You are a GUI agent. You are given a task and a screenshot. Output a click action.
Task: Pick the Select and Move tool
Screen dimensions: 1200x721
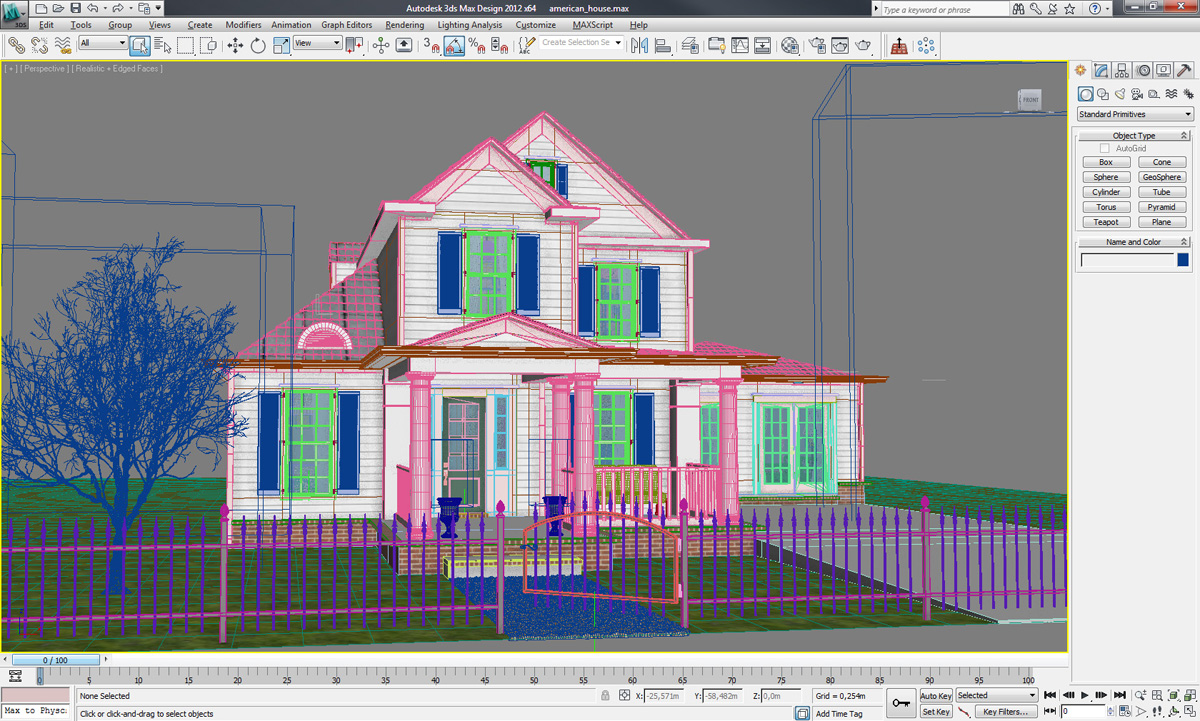(235, 45)
